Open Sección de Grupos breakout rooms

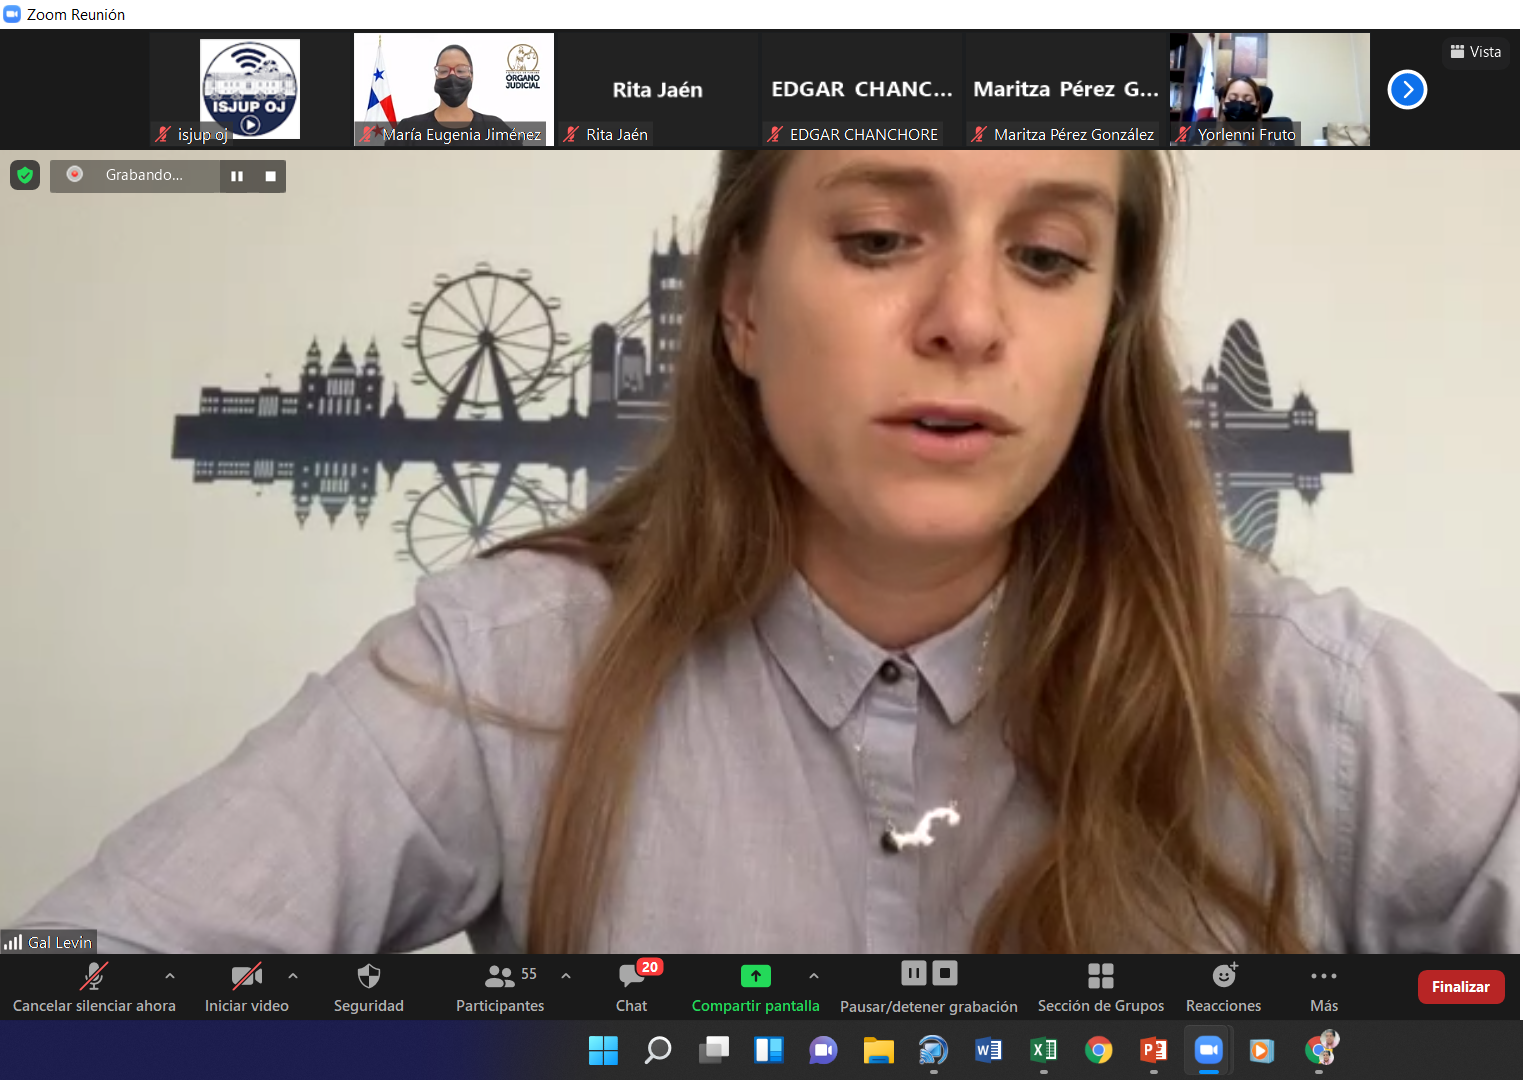click(x=1101, y=987)
